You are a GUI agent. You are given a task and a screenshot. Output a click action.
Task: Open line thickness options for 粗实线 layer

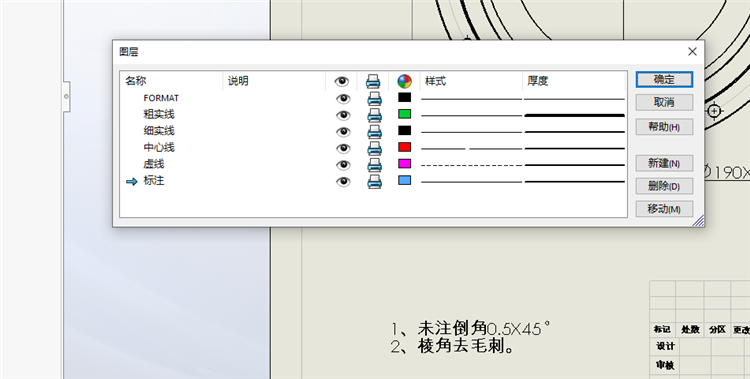pos(574,115)
